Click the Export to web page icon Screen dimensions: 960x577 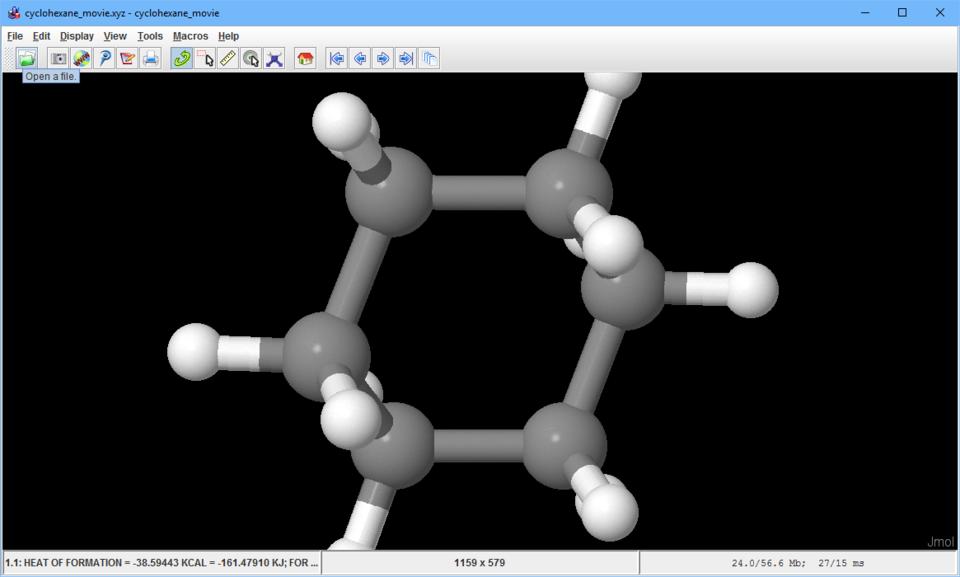81,59
